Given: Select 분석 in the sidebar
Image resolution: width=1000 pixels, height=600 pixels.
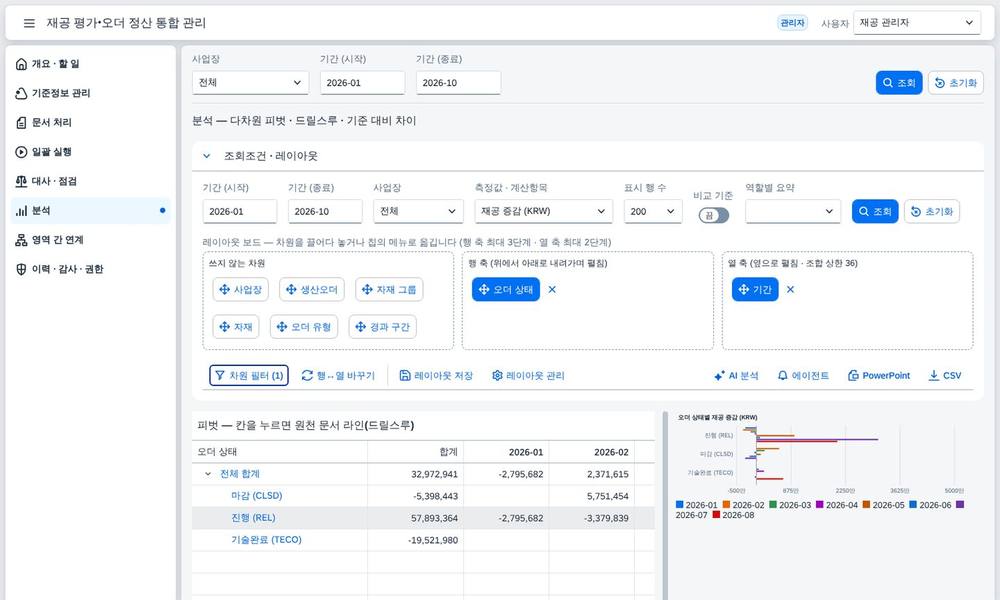Looking at the screenshot, I should (x=91, y=210).
